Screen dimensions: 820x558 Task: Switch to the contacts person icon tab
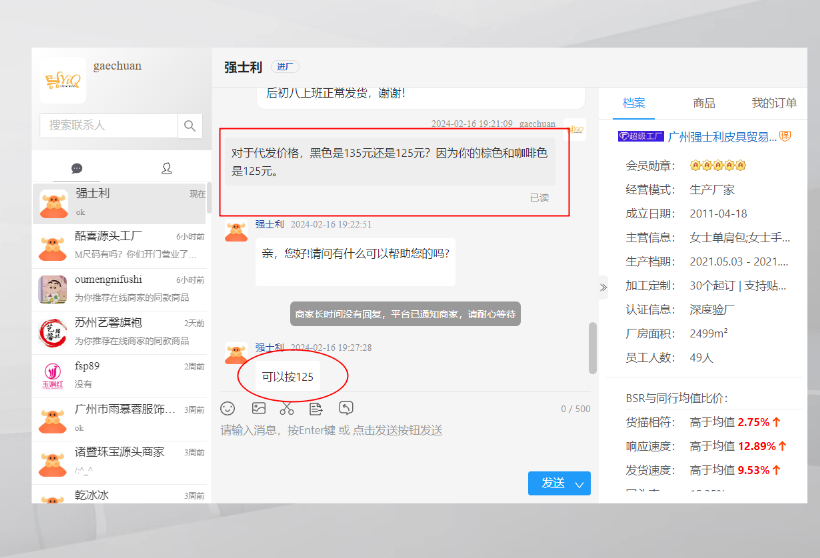[x=166, y=168]
